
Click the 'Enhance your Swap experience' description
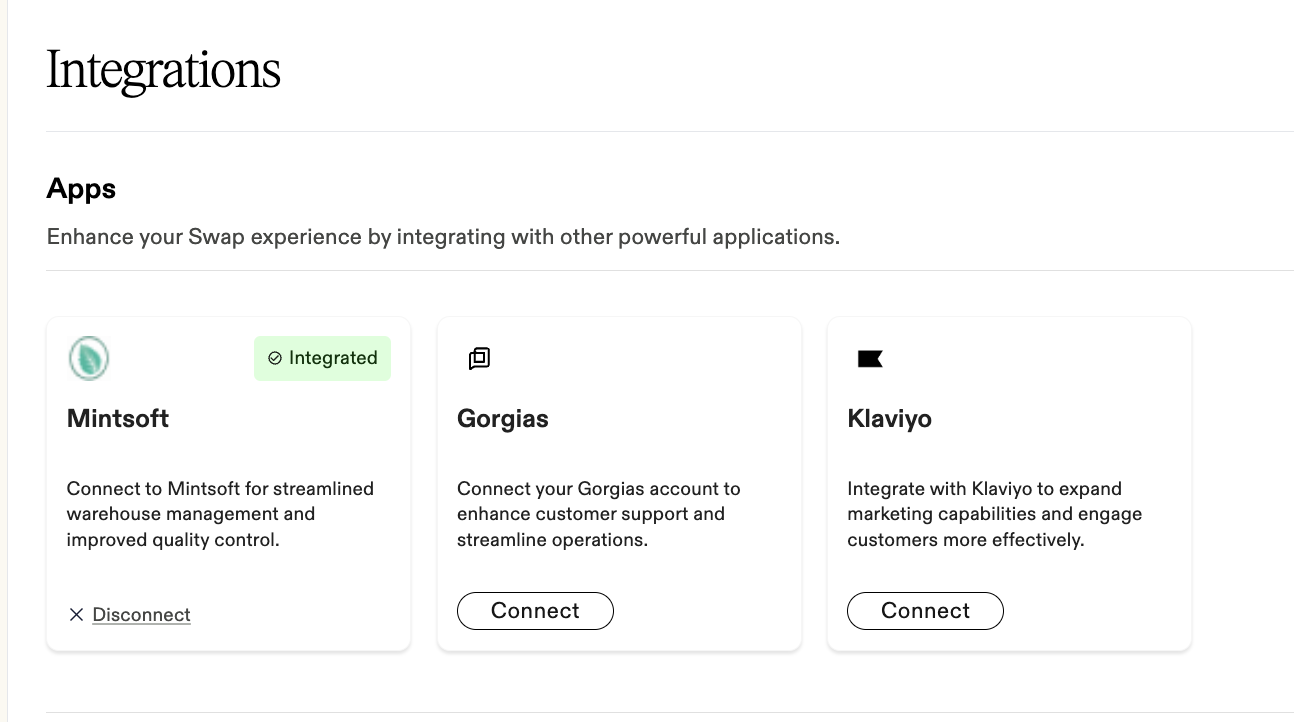point(443,237)
